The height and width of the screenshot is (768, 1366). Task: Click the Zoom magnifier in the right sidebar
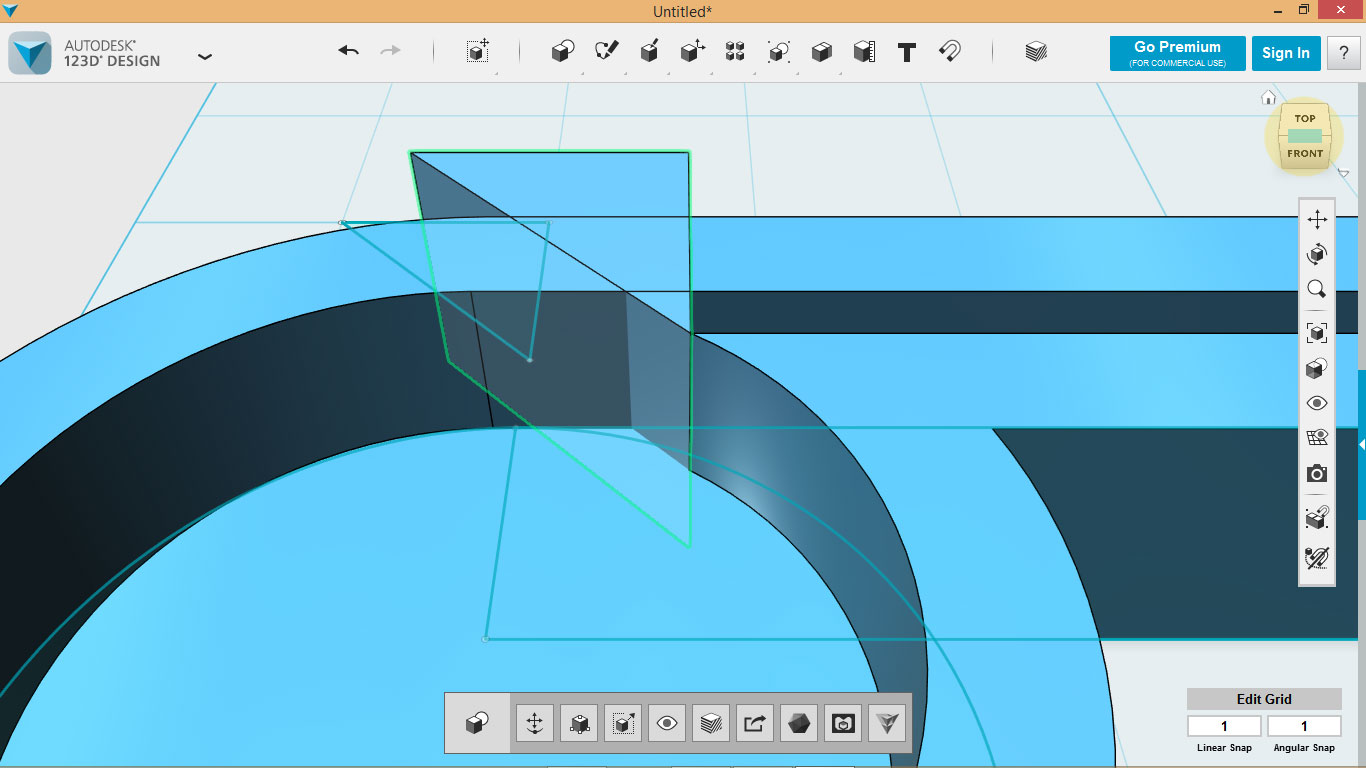point(1317,288)
